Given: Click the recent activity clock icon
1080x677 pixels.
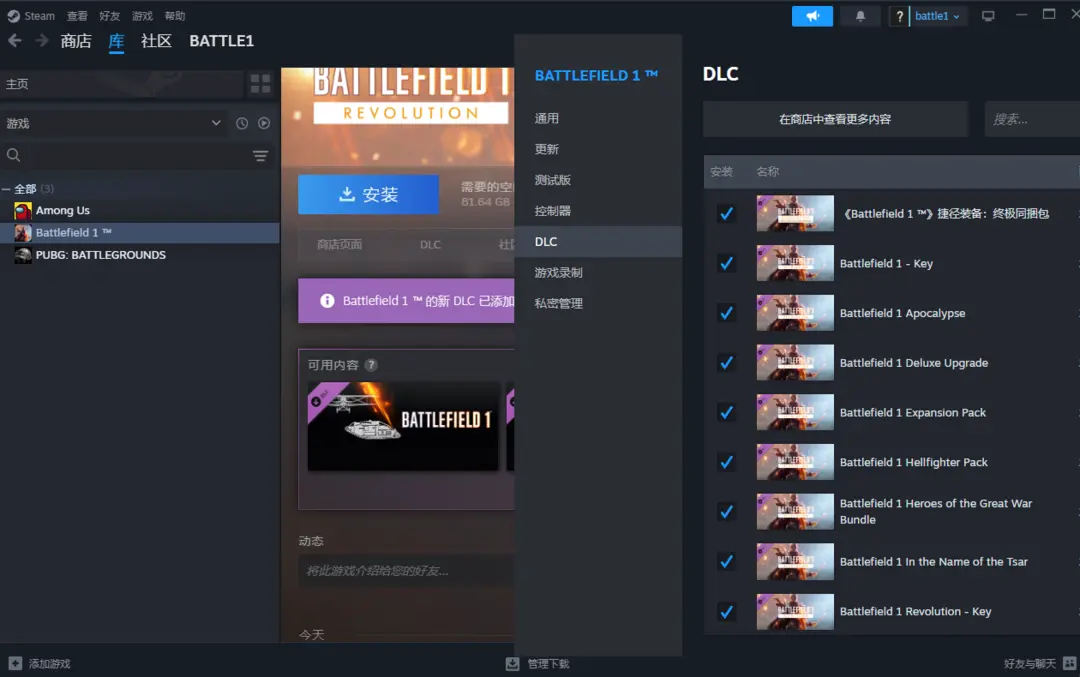Looking at the screenshot, I should [x=242, y=123].
